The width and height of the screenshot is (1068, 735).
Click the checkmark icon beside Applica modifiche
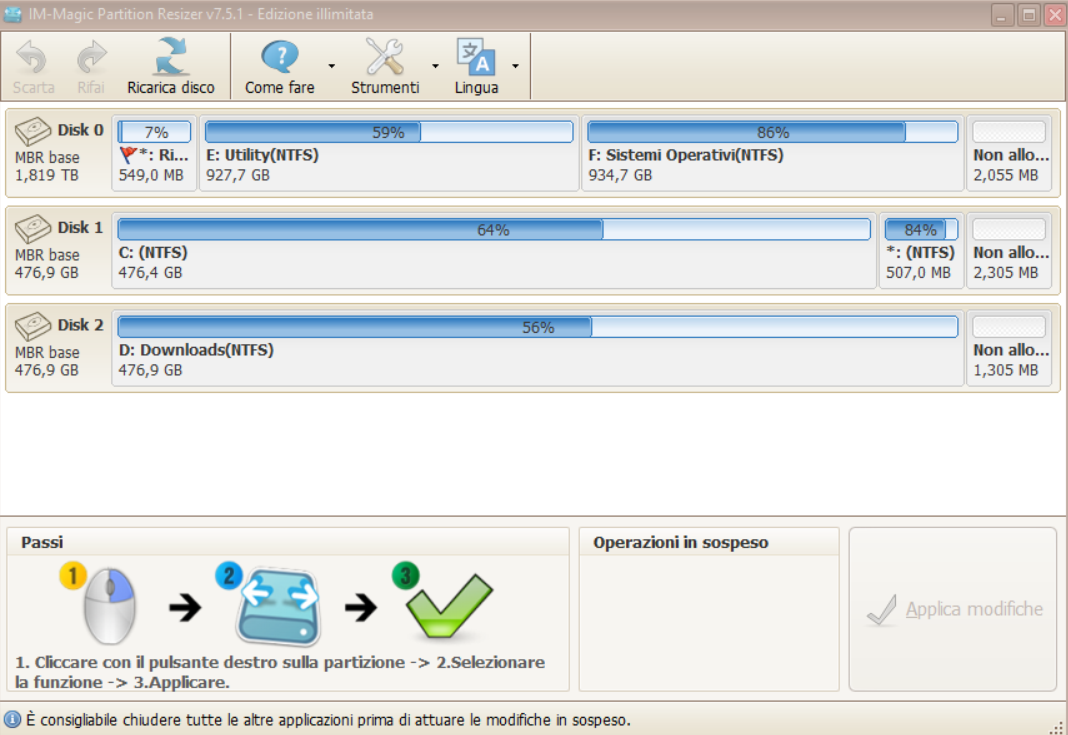(x=881, y=610)
